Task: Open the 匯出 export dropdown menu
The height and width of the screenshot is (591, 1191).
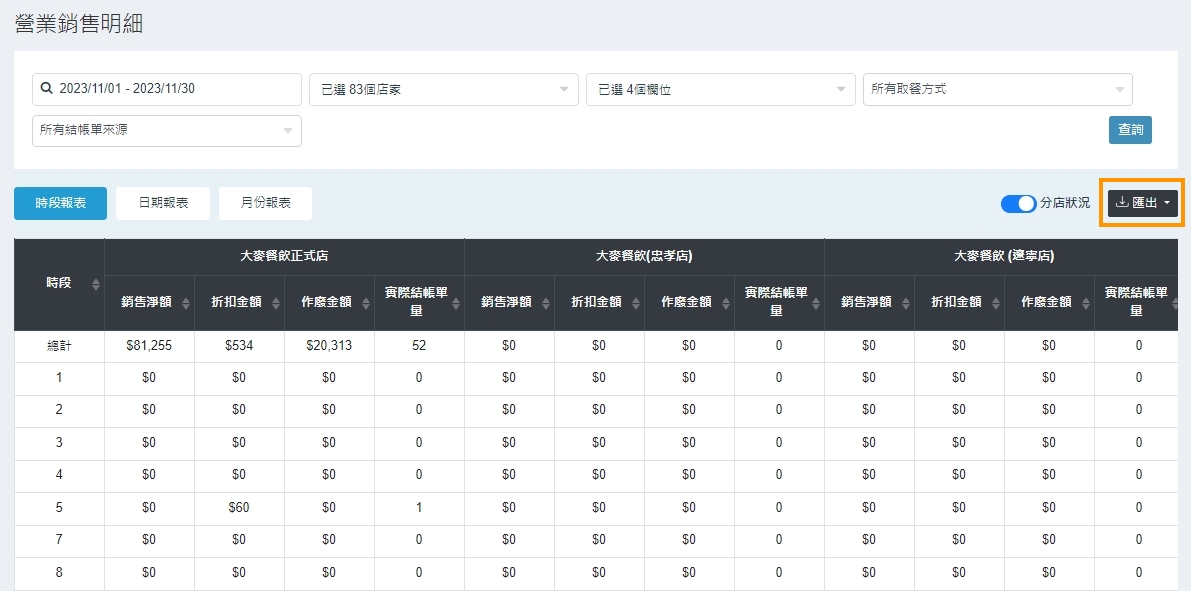Action: click(1142, 203)
